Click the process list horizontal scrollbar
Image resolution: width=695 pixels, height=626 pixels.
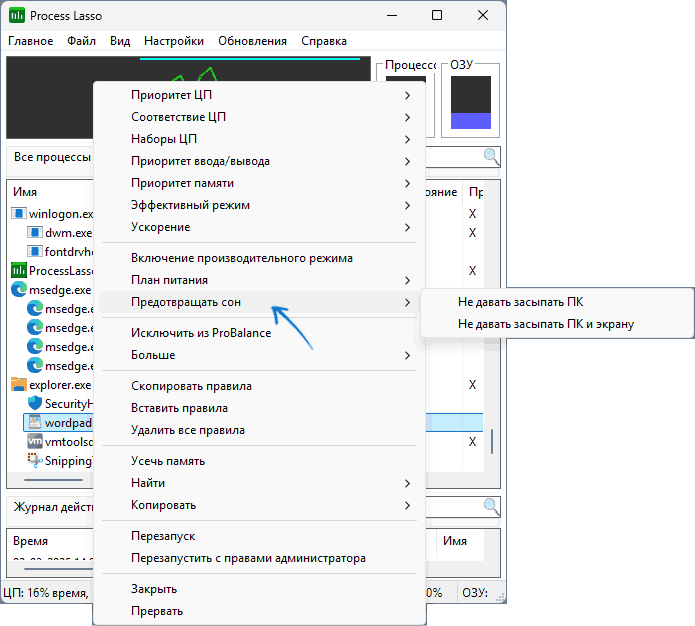click(x=53, y=480)
